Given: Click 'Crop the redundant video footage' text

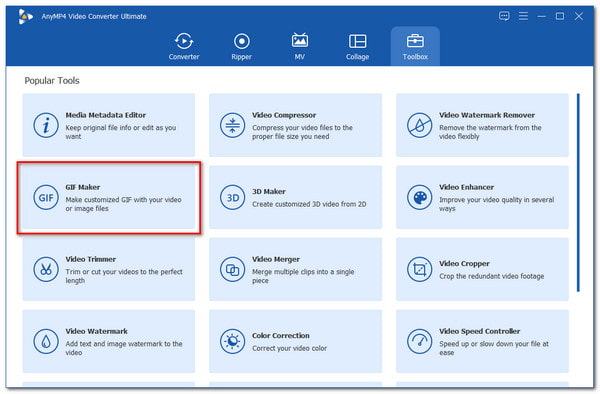Looking at the screenshot, I should click(491, 276).
